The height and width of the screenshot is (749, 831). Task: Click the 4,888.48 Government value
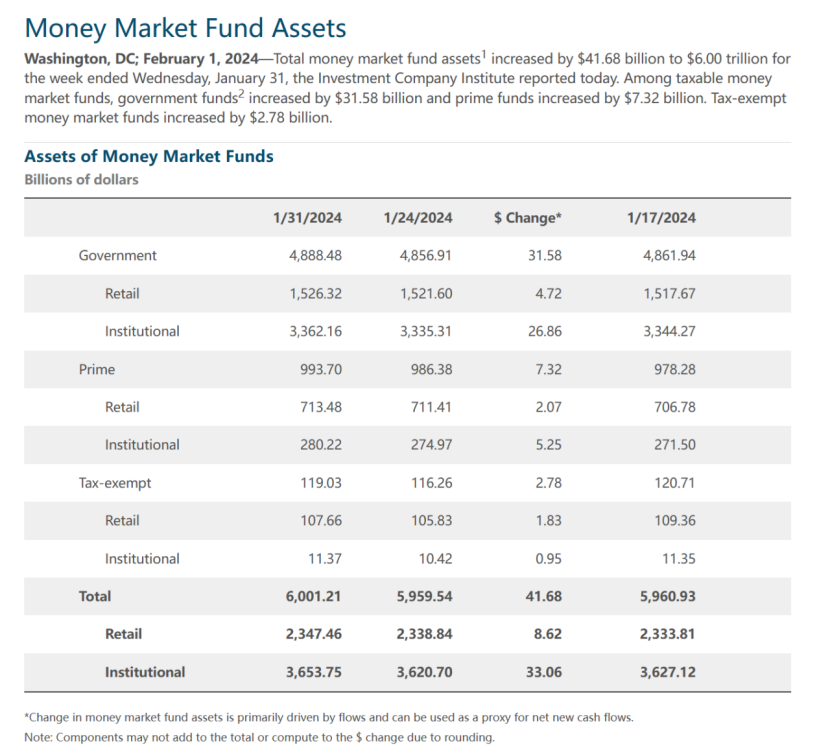coord(315,255)
